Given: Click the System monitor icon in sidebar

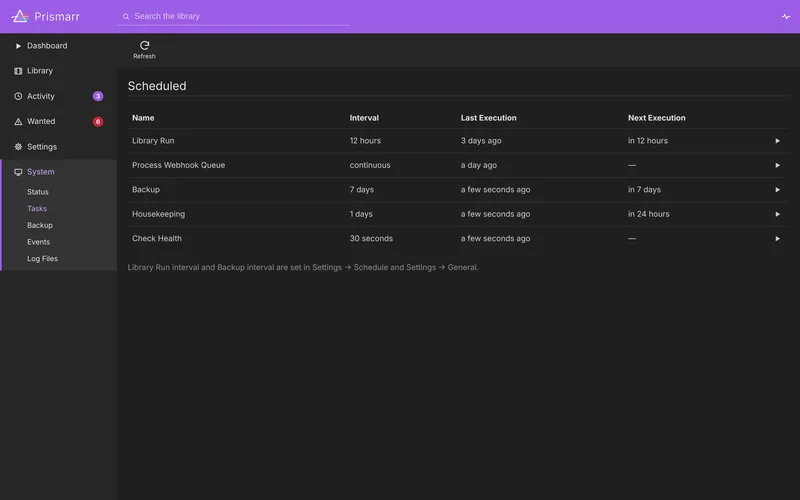Looking at the screenshot, I should coord(18,172).
